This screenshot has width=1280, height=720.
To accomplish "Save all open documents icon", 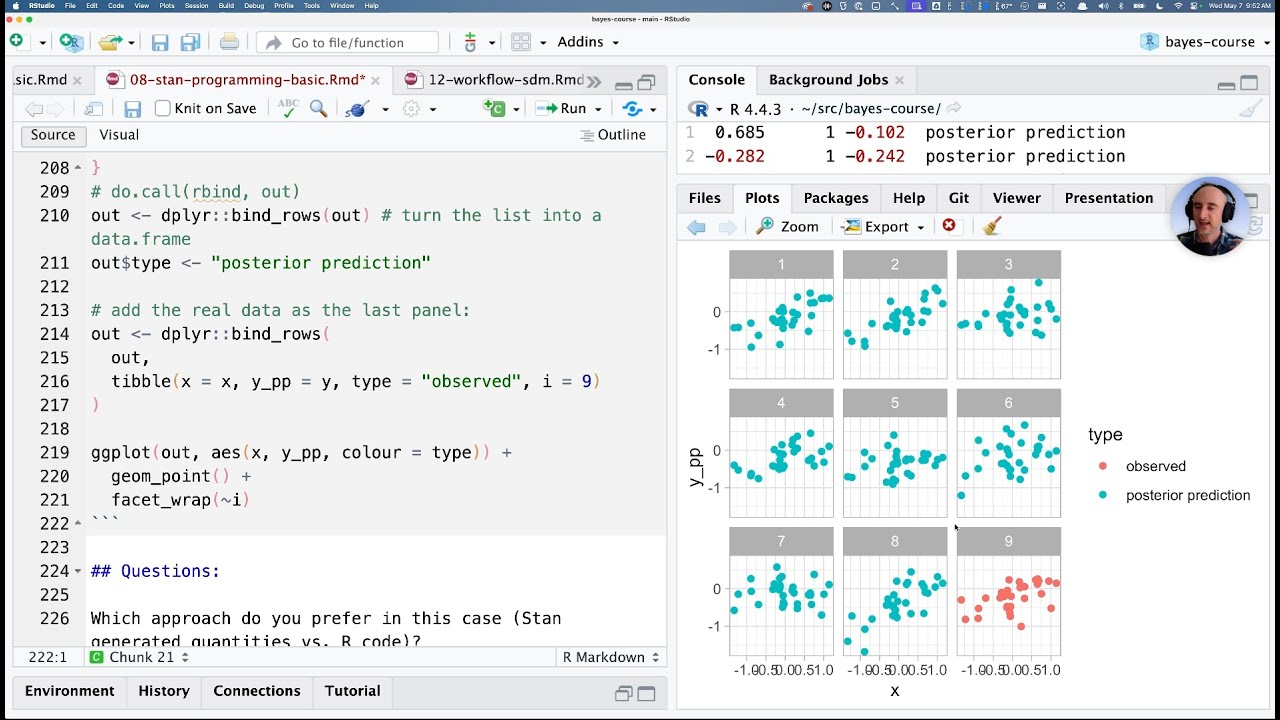I will click(190, 42).
